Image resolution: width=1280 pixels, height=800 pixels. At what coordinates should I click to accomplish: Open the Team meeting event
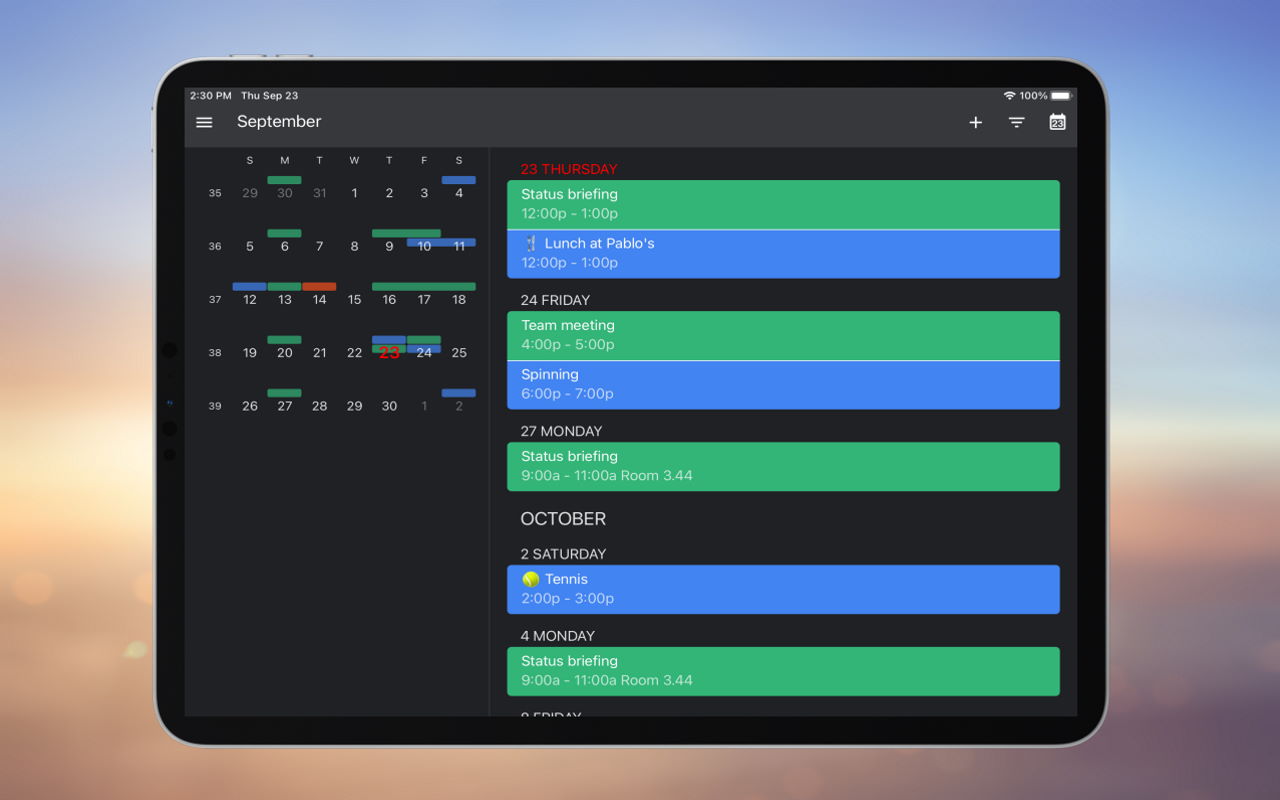click(782, 335)
